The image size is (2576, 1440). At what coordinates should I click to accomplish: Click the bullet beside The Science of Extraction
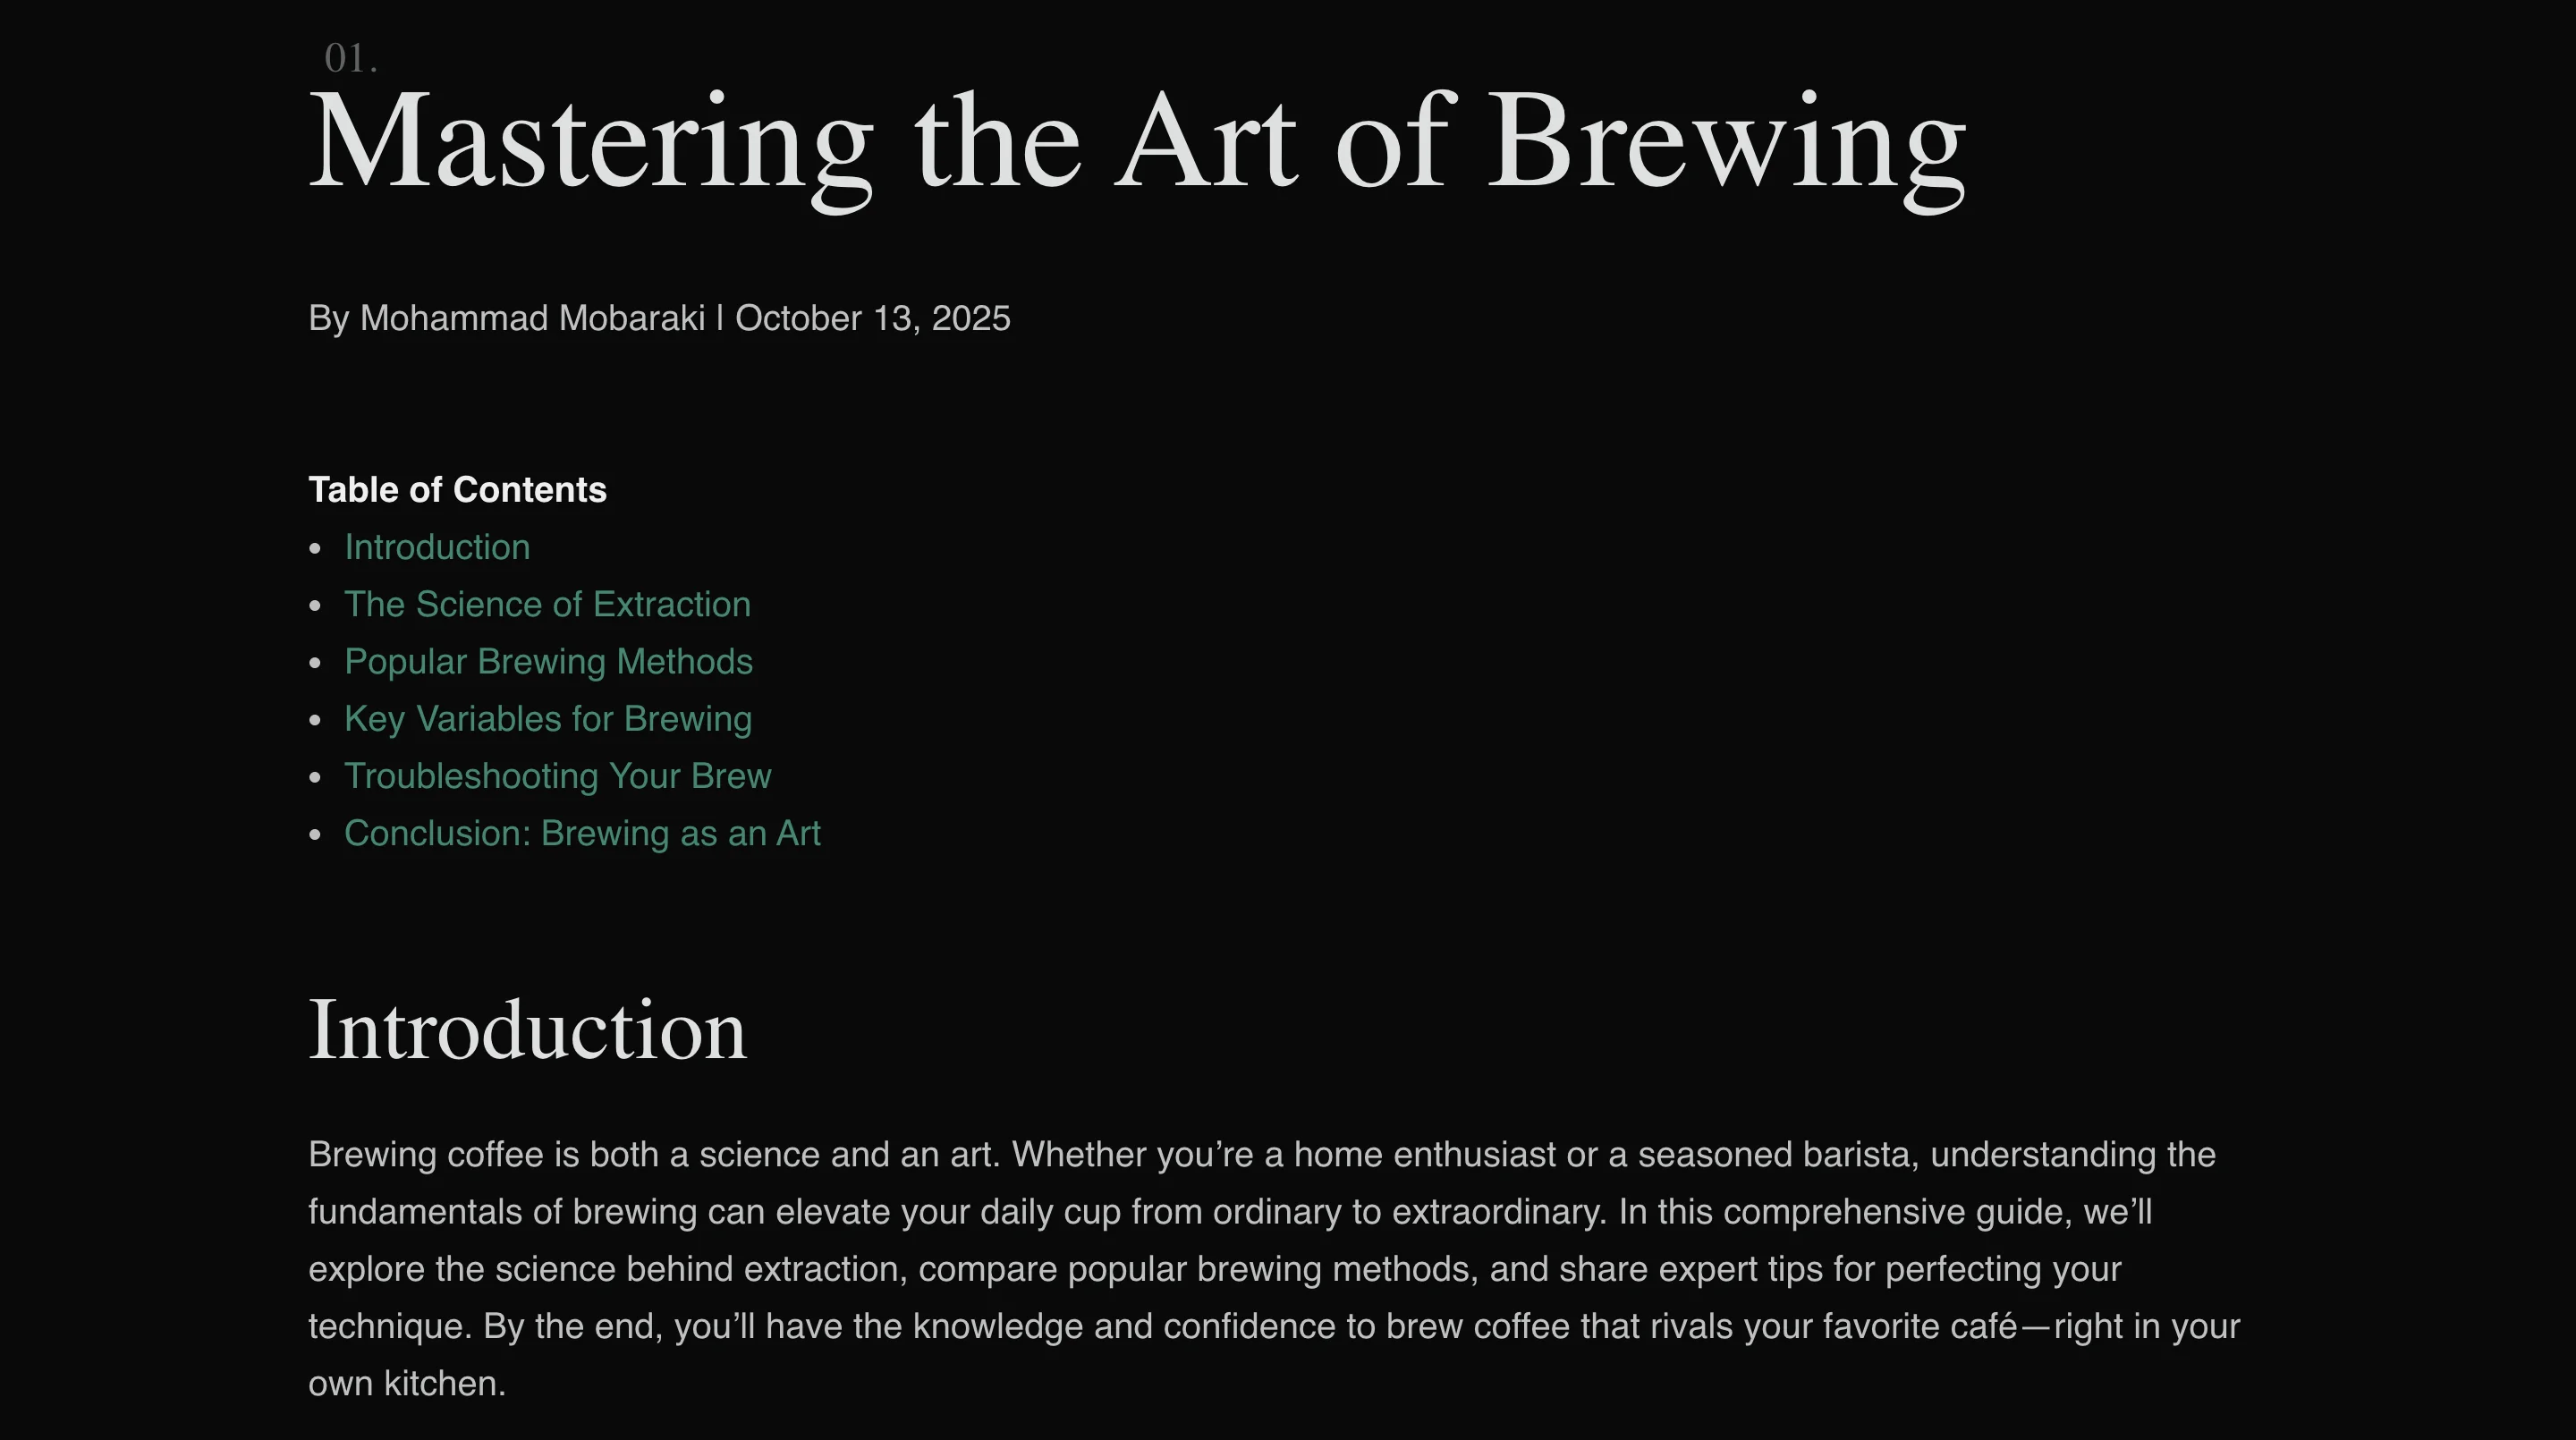[316, 606]
